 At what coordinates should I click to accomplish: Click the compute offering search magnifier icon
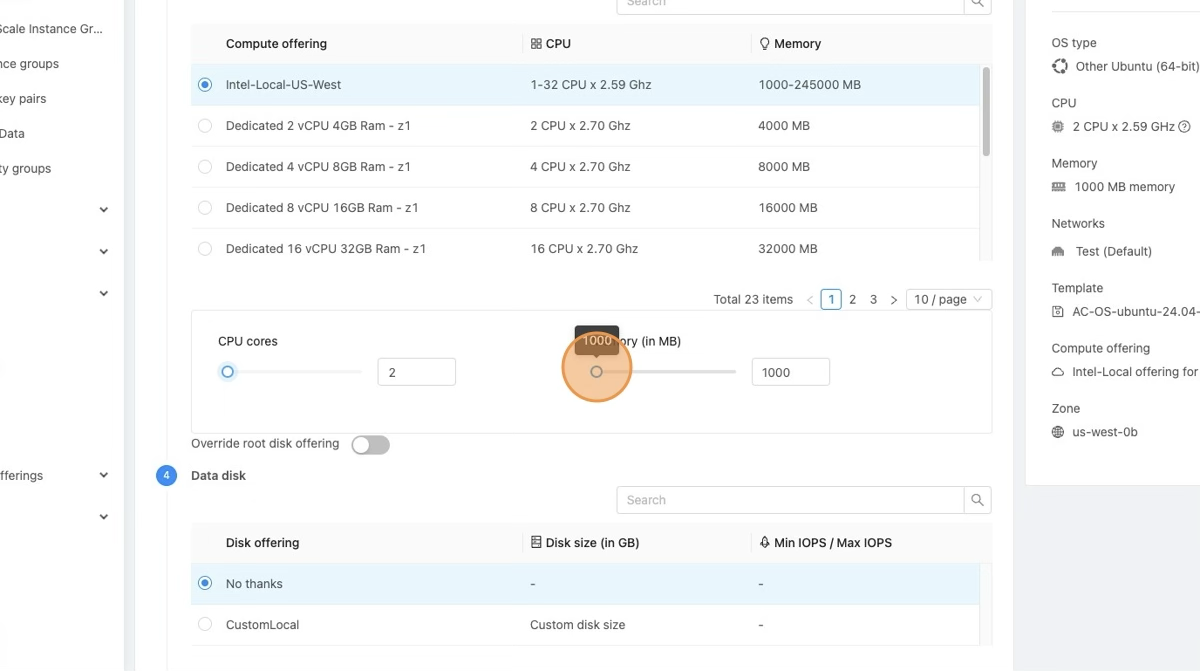977,4
